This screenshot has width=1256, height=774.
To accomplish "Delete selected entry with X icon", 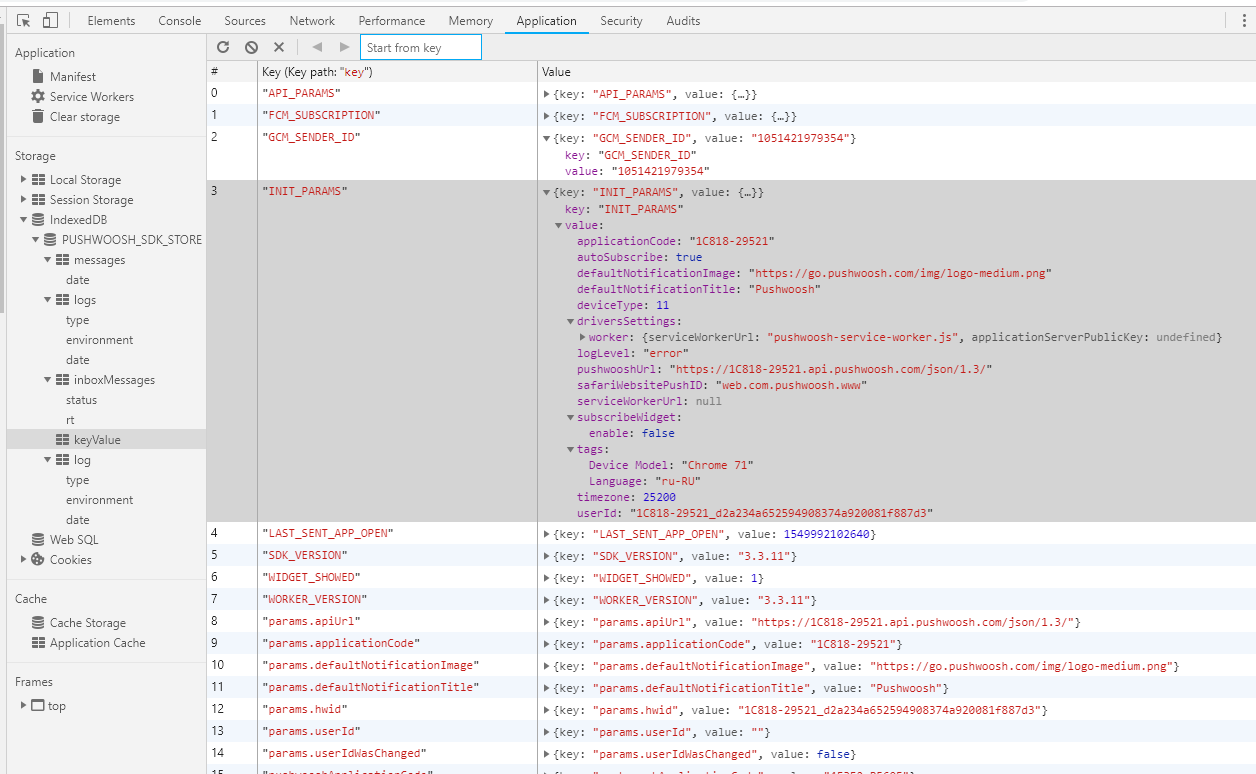I will tap(279, 47).
